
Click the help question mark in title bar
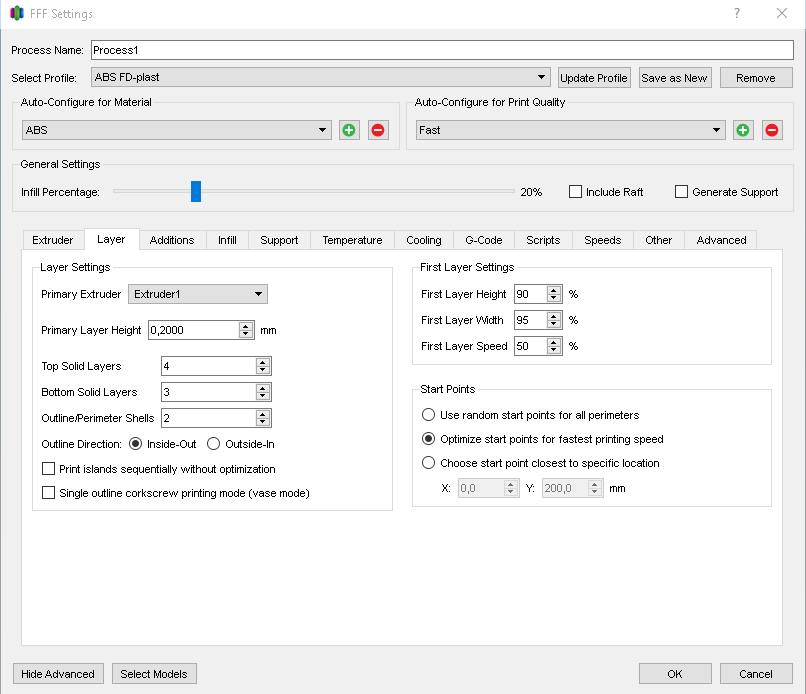(737, 14)
